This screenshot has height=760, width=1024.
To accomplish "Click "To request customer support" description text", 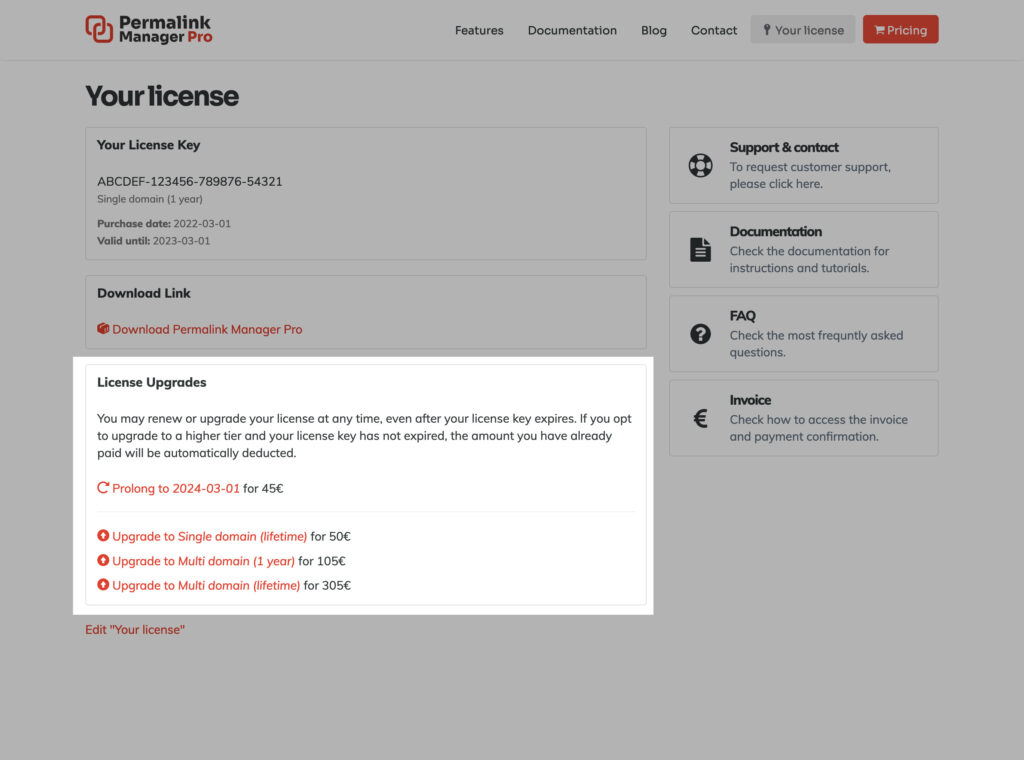I will (x=810, y=176).
